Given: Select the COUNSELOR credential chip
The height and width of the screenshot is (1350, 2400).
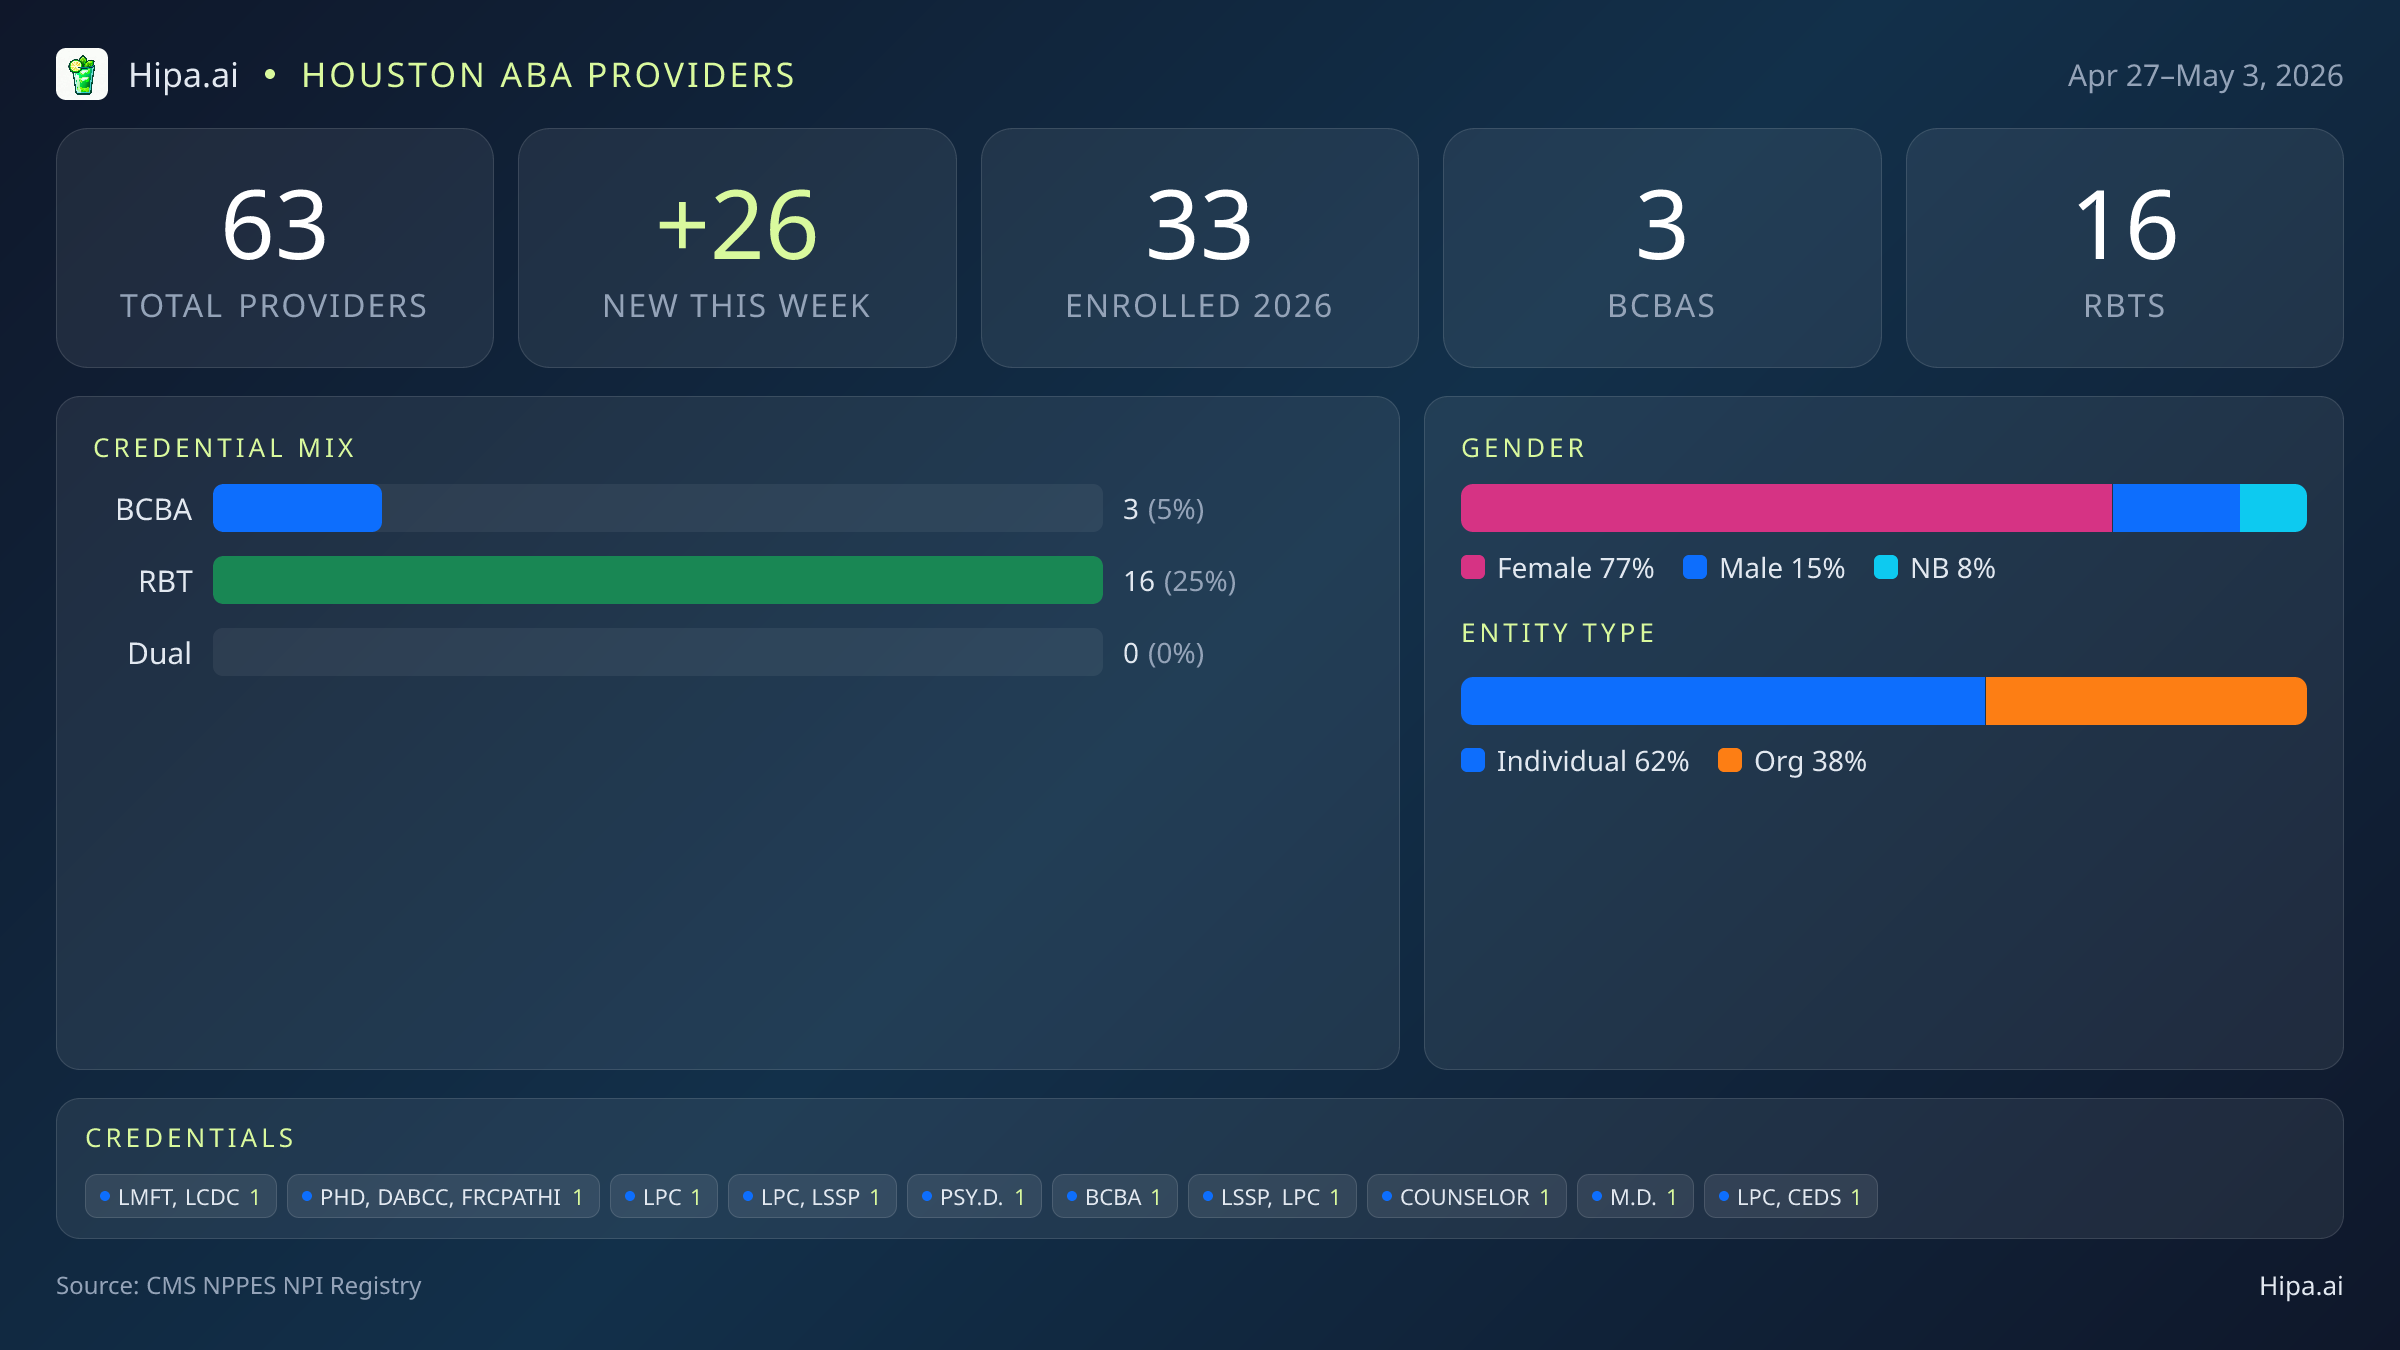Looking at the screenshot, I should click(x=1467, y=1196).
